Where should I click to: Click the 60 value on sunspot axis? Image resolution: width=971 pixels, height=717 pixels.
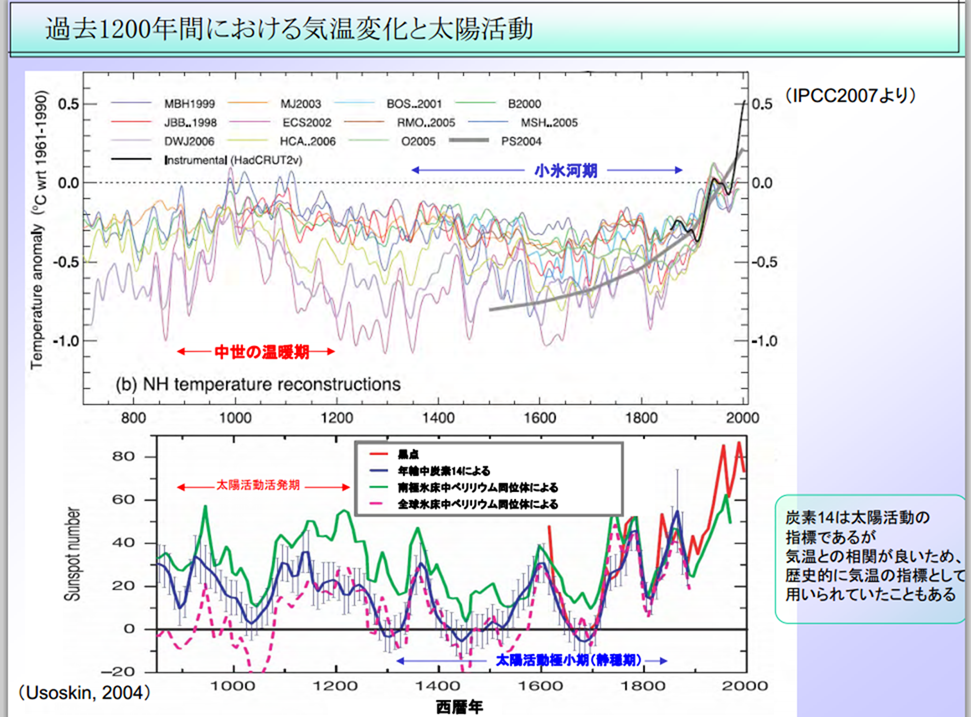(123, 500)
